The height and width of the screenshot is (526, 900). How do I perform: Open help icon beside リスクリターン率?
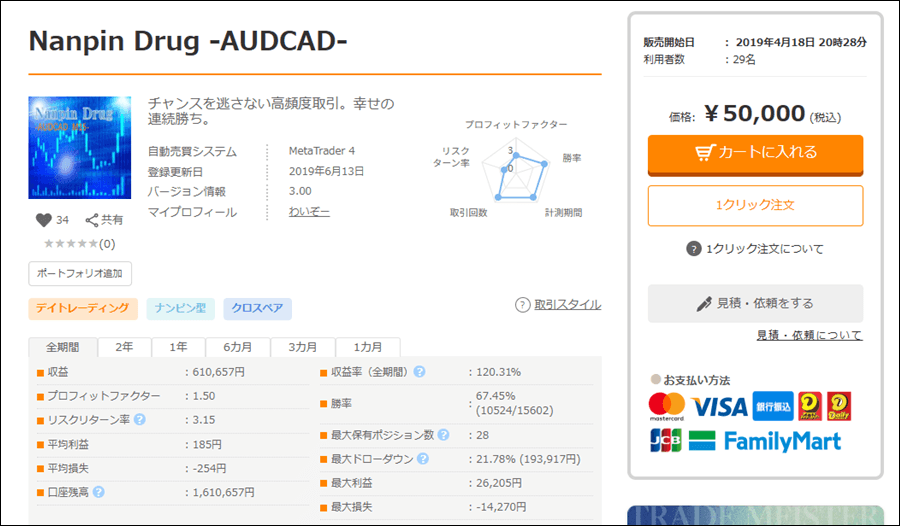(x=140, y=419)
